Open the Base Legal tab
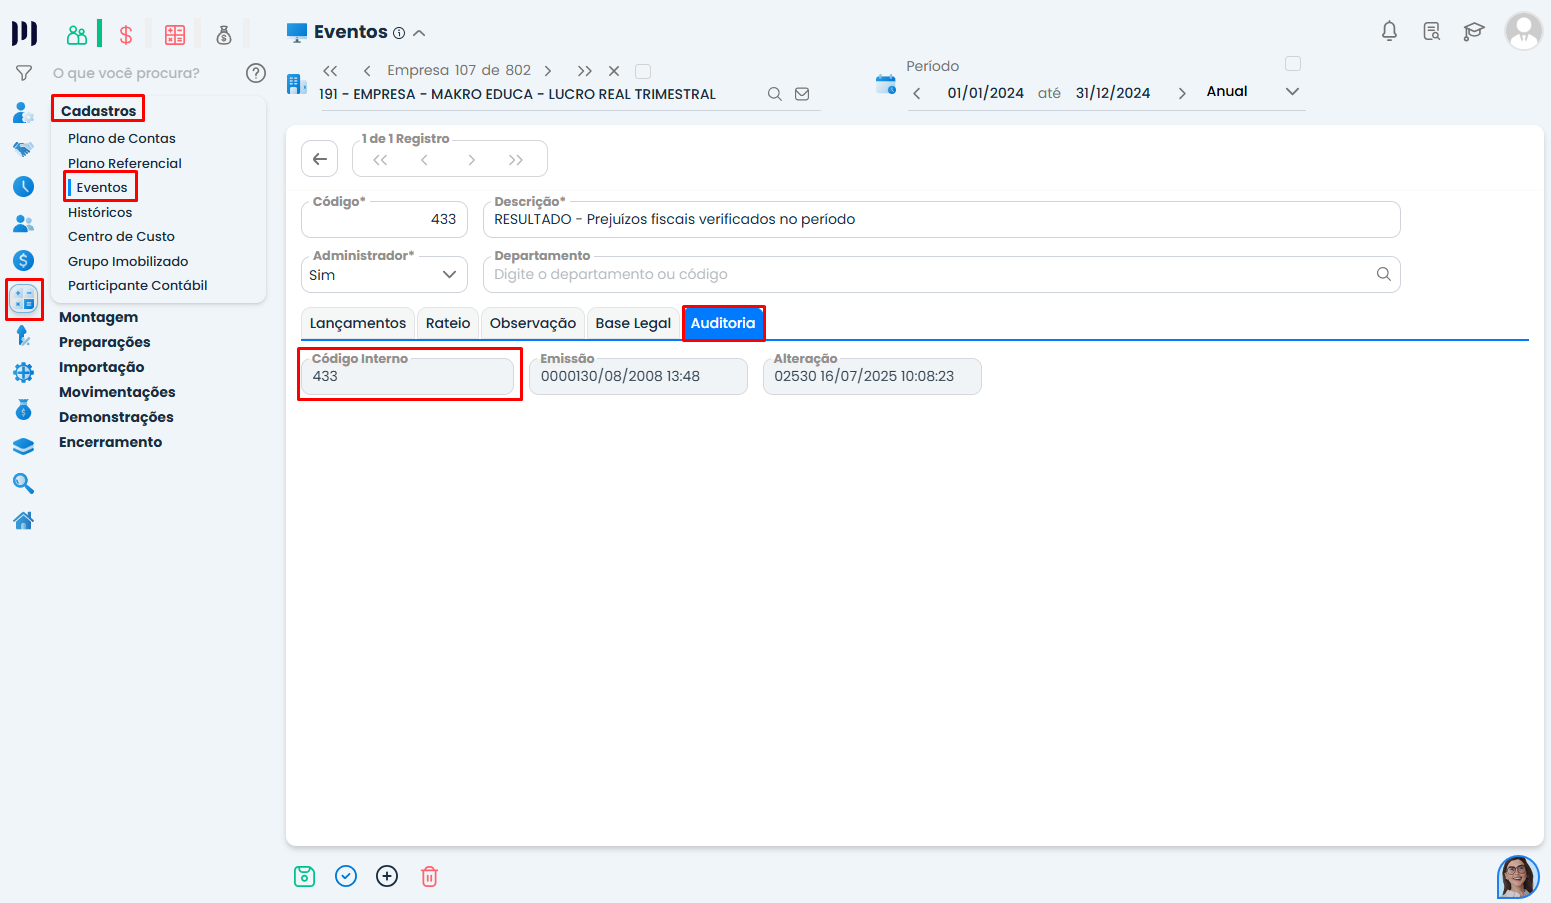 point(632,323)
